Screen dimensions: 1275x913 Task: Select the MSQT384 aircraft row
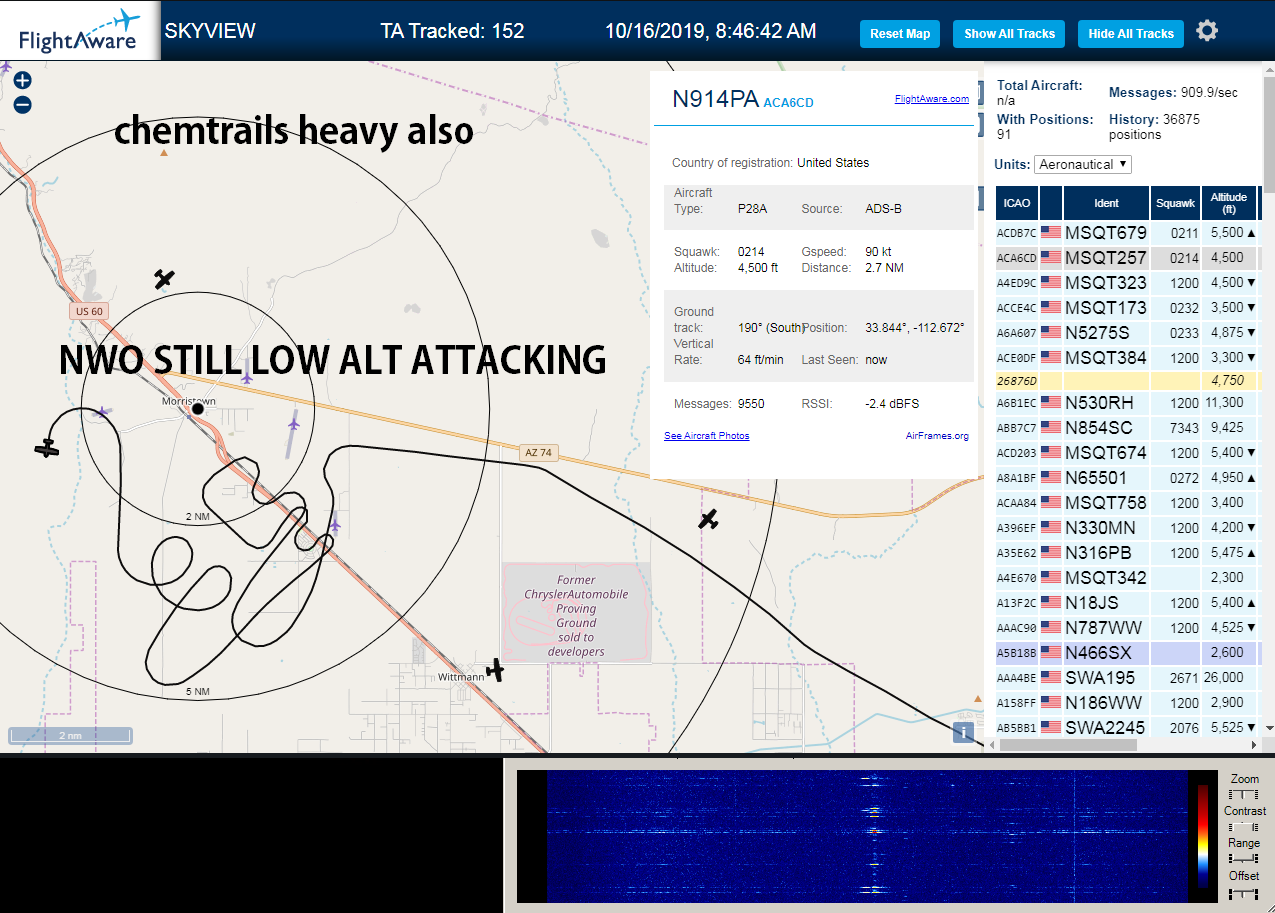1127,357
